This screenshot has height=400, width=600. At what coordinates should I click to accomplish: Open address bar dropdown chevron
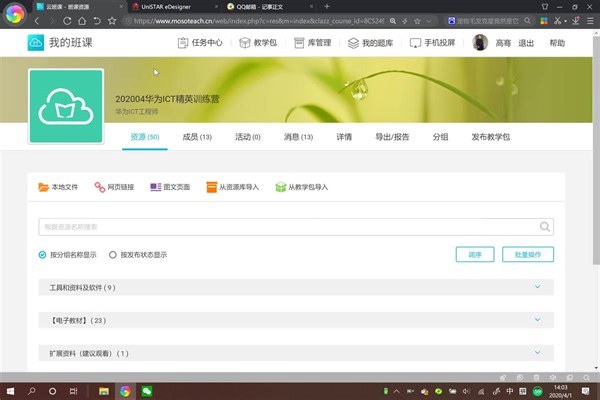pos(429,21)
